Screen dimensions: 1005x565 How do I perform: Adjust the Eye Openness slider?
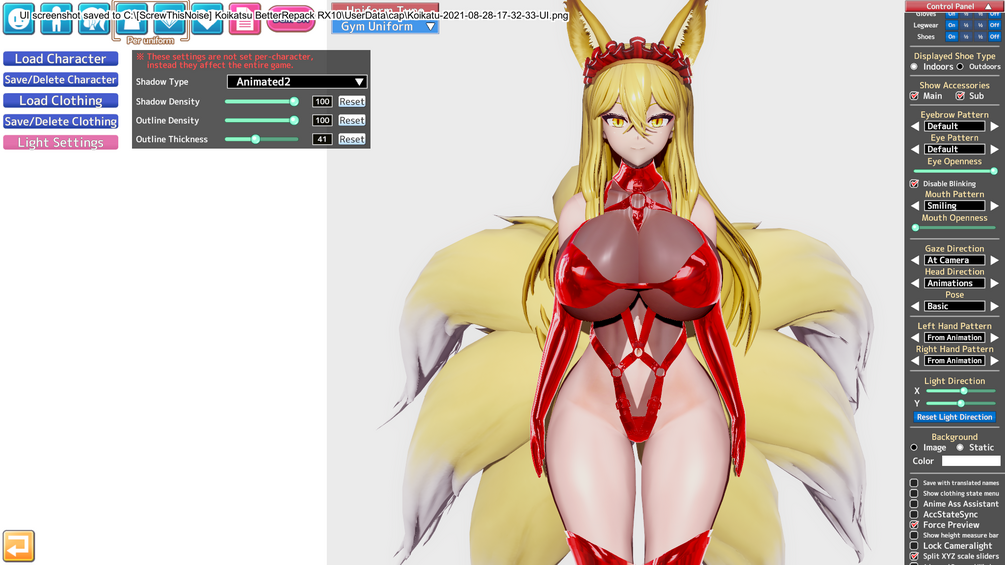pyautogui.click(x=954, y=171)
